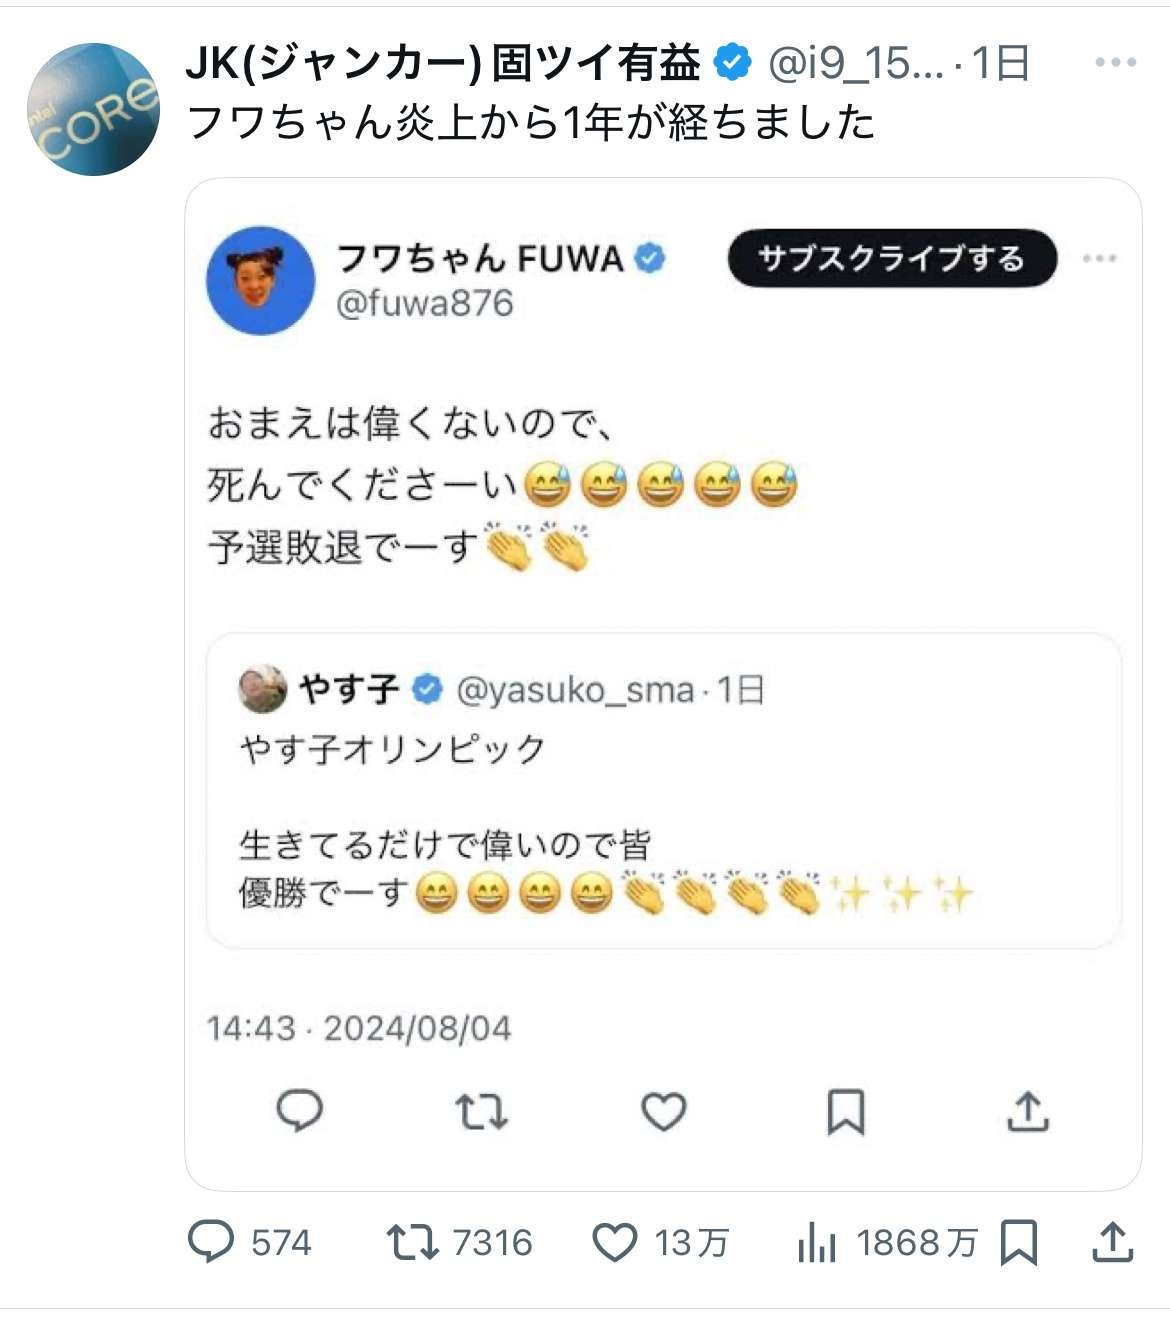1170x1318 pixels.
Task: Open more options in フワちゃん screenshot
Action: pos(1099,259)
